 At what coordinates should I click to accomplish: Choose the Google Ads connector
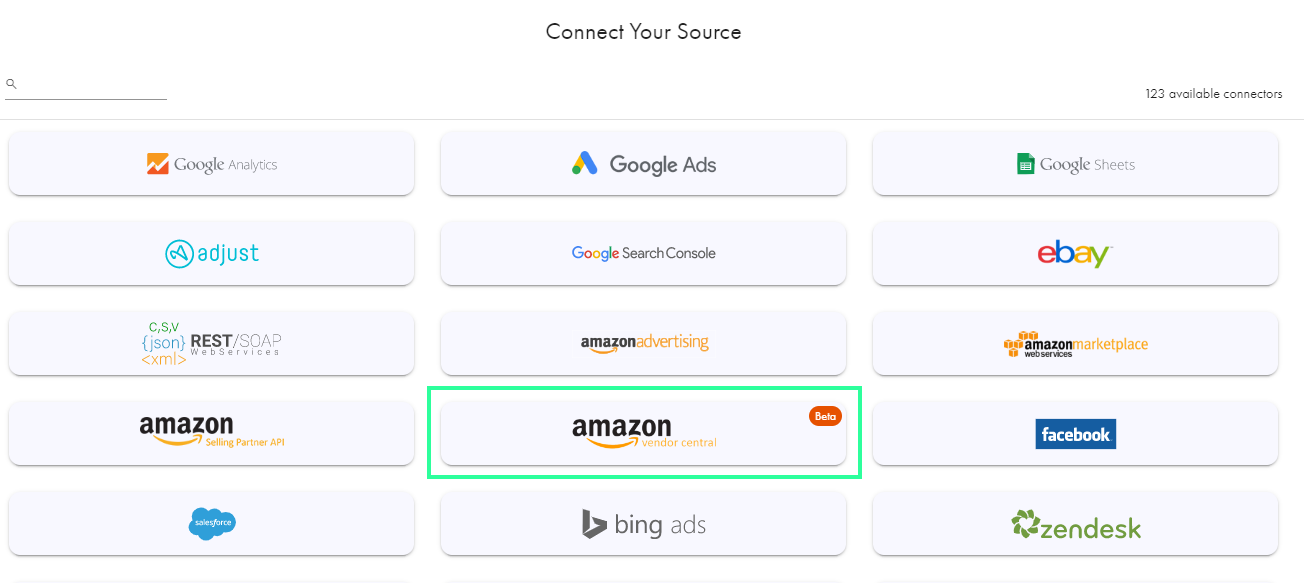(x=643, y=164)
